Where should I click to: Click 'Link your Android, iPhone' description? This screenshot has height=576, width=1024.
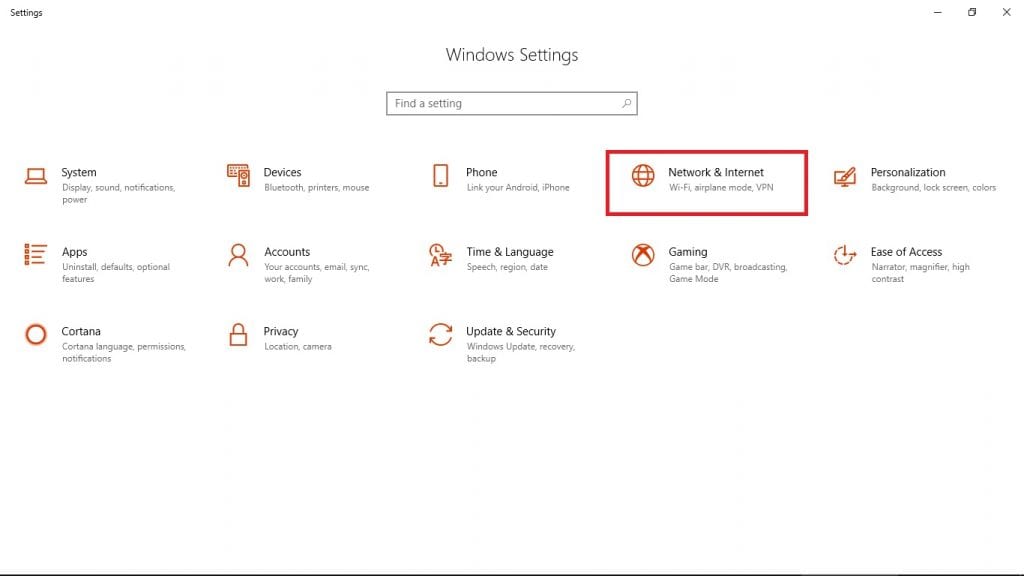click(x=518, y=188)
